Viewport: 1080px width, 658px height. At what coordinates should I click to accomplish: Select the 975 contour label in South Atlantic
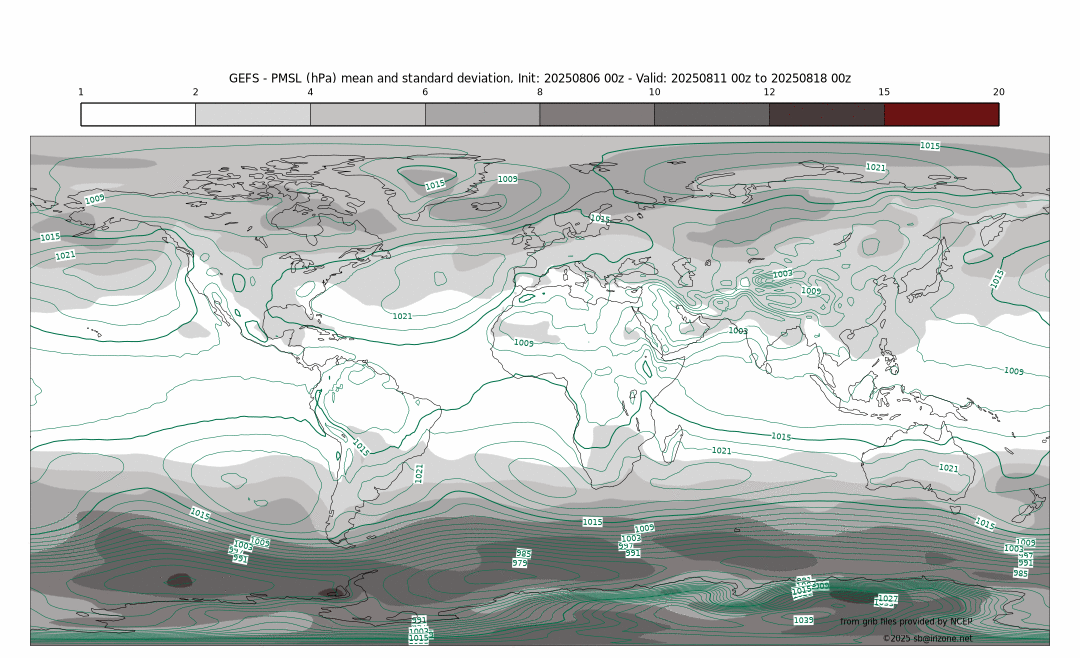(x=520, y=563)
